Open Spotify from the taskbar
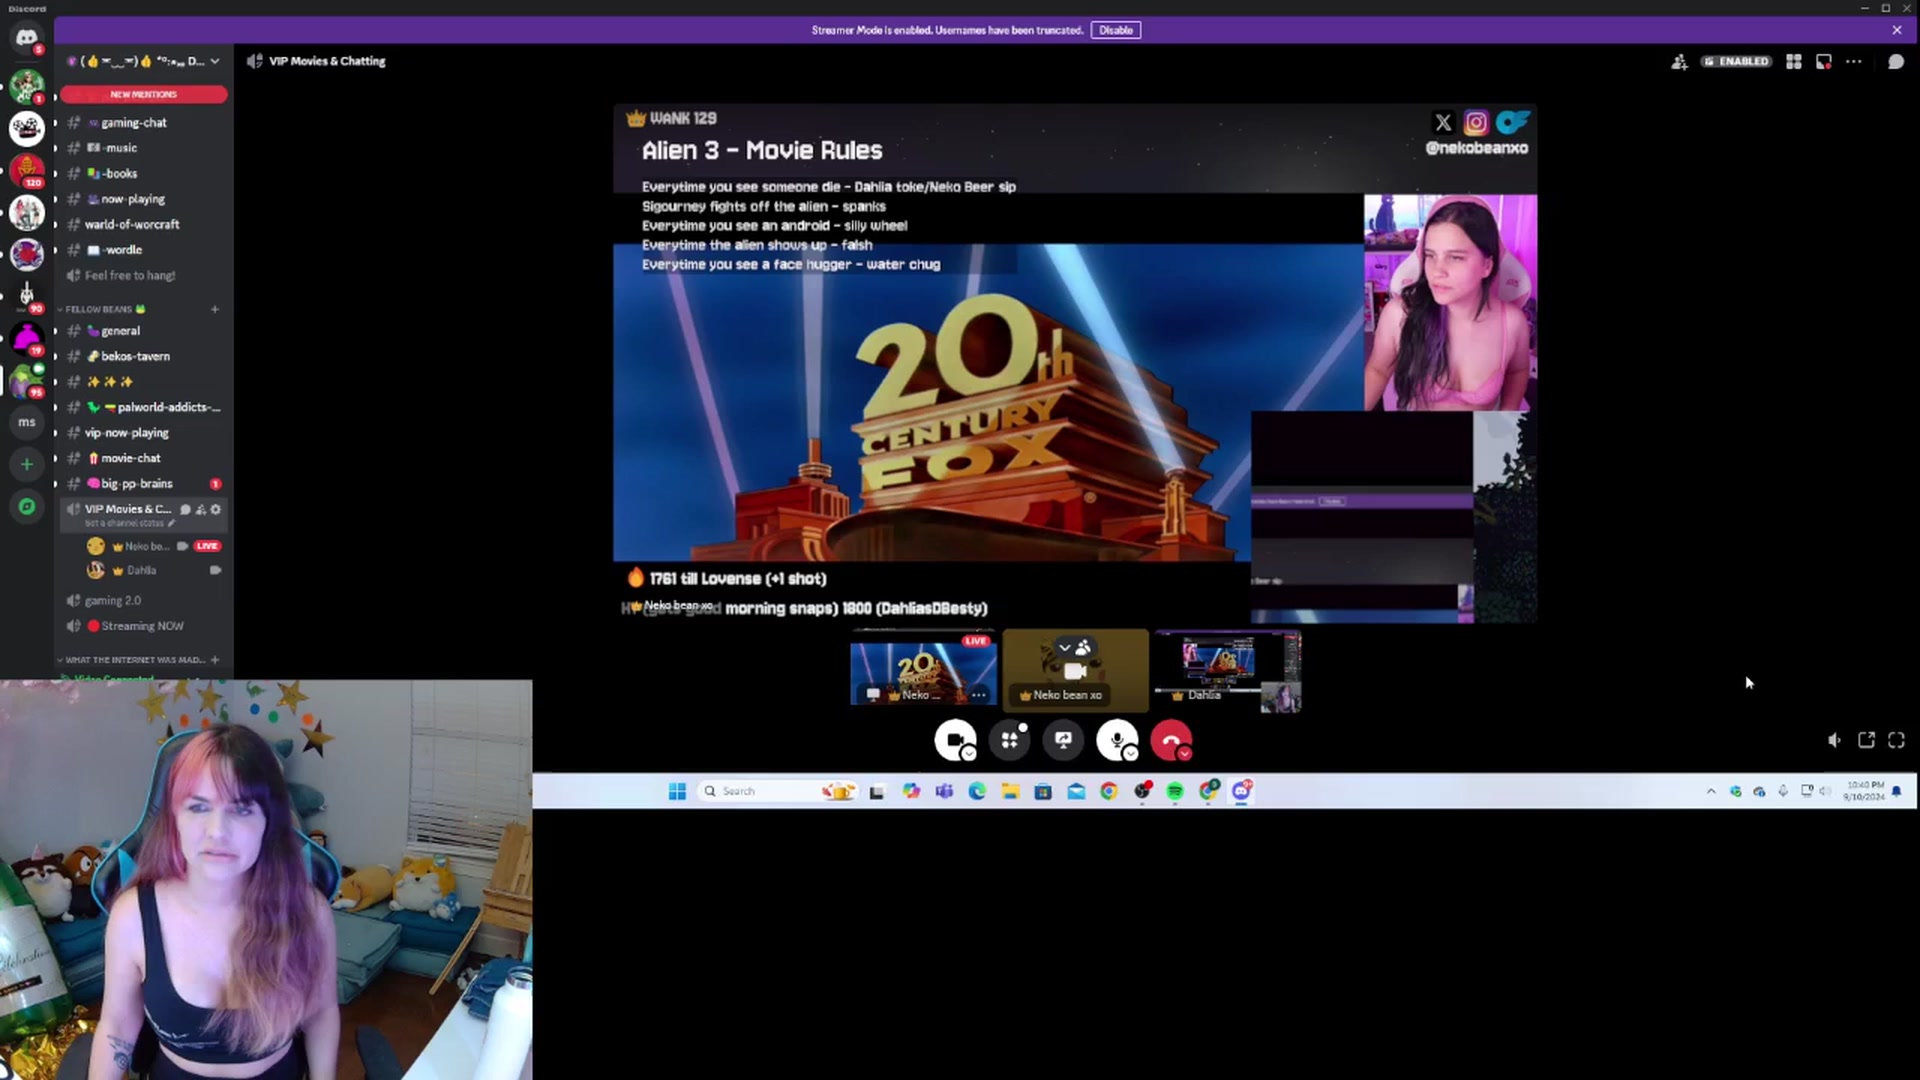The height and width of the screenshot is (1080, 1920). click(x=1175, y=791)
